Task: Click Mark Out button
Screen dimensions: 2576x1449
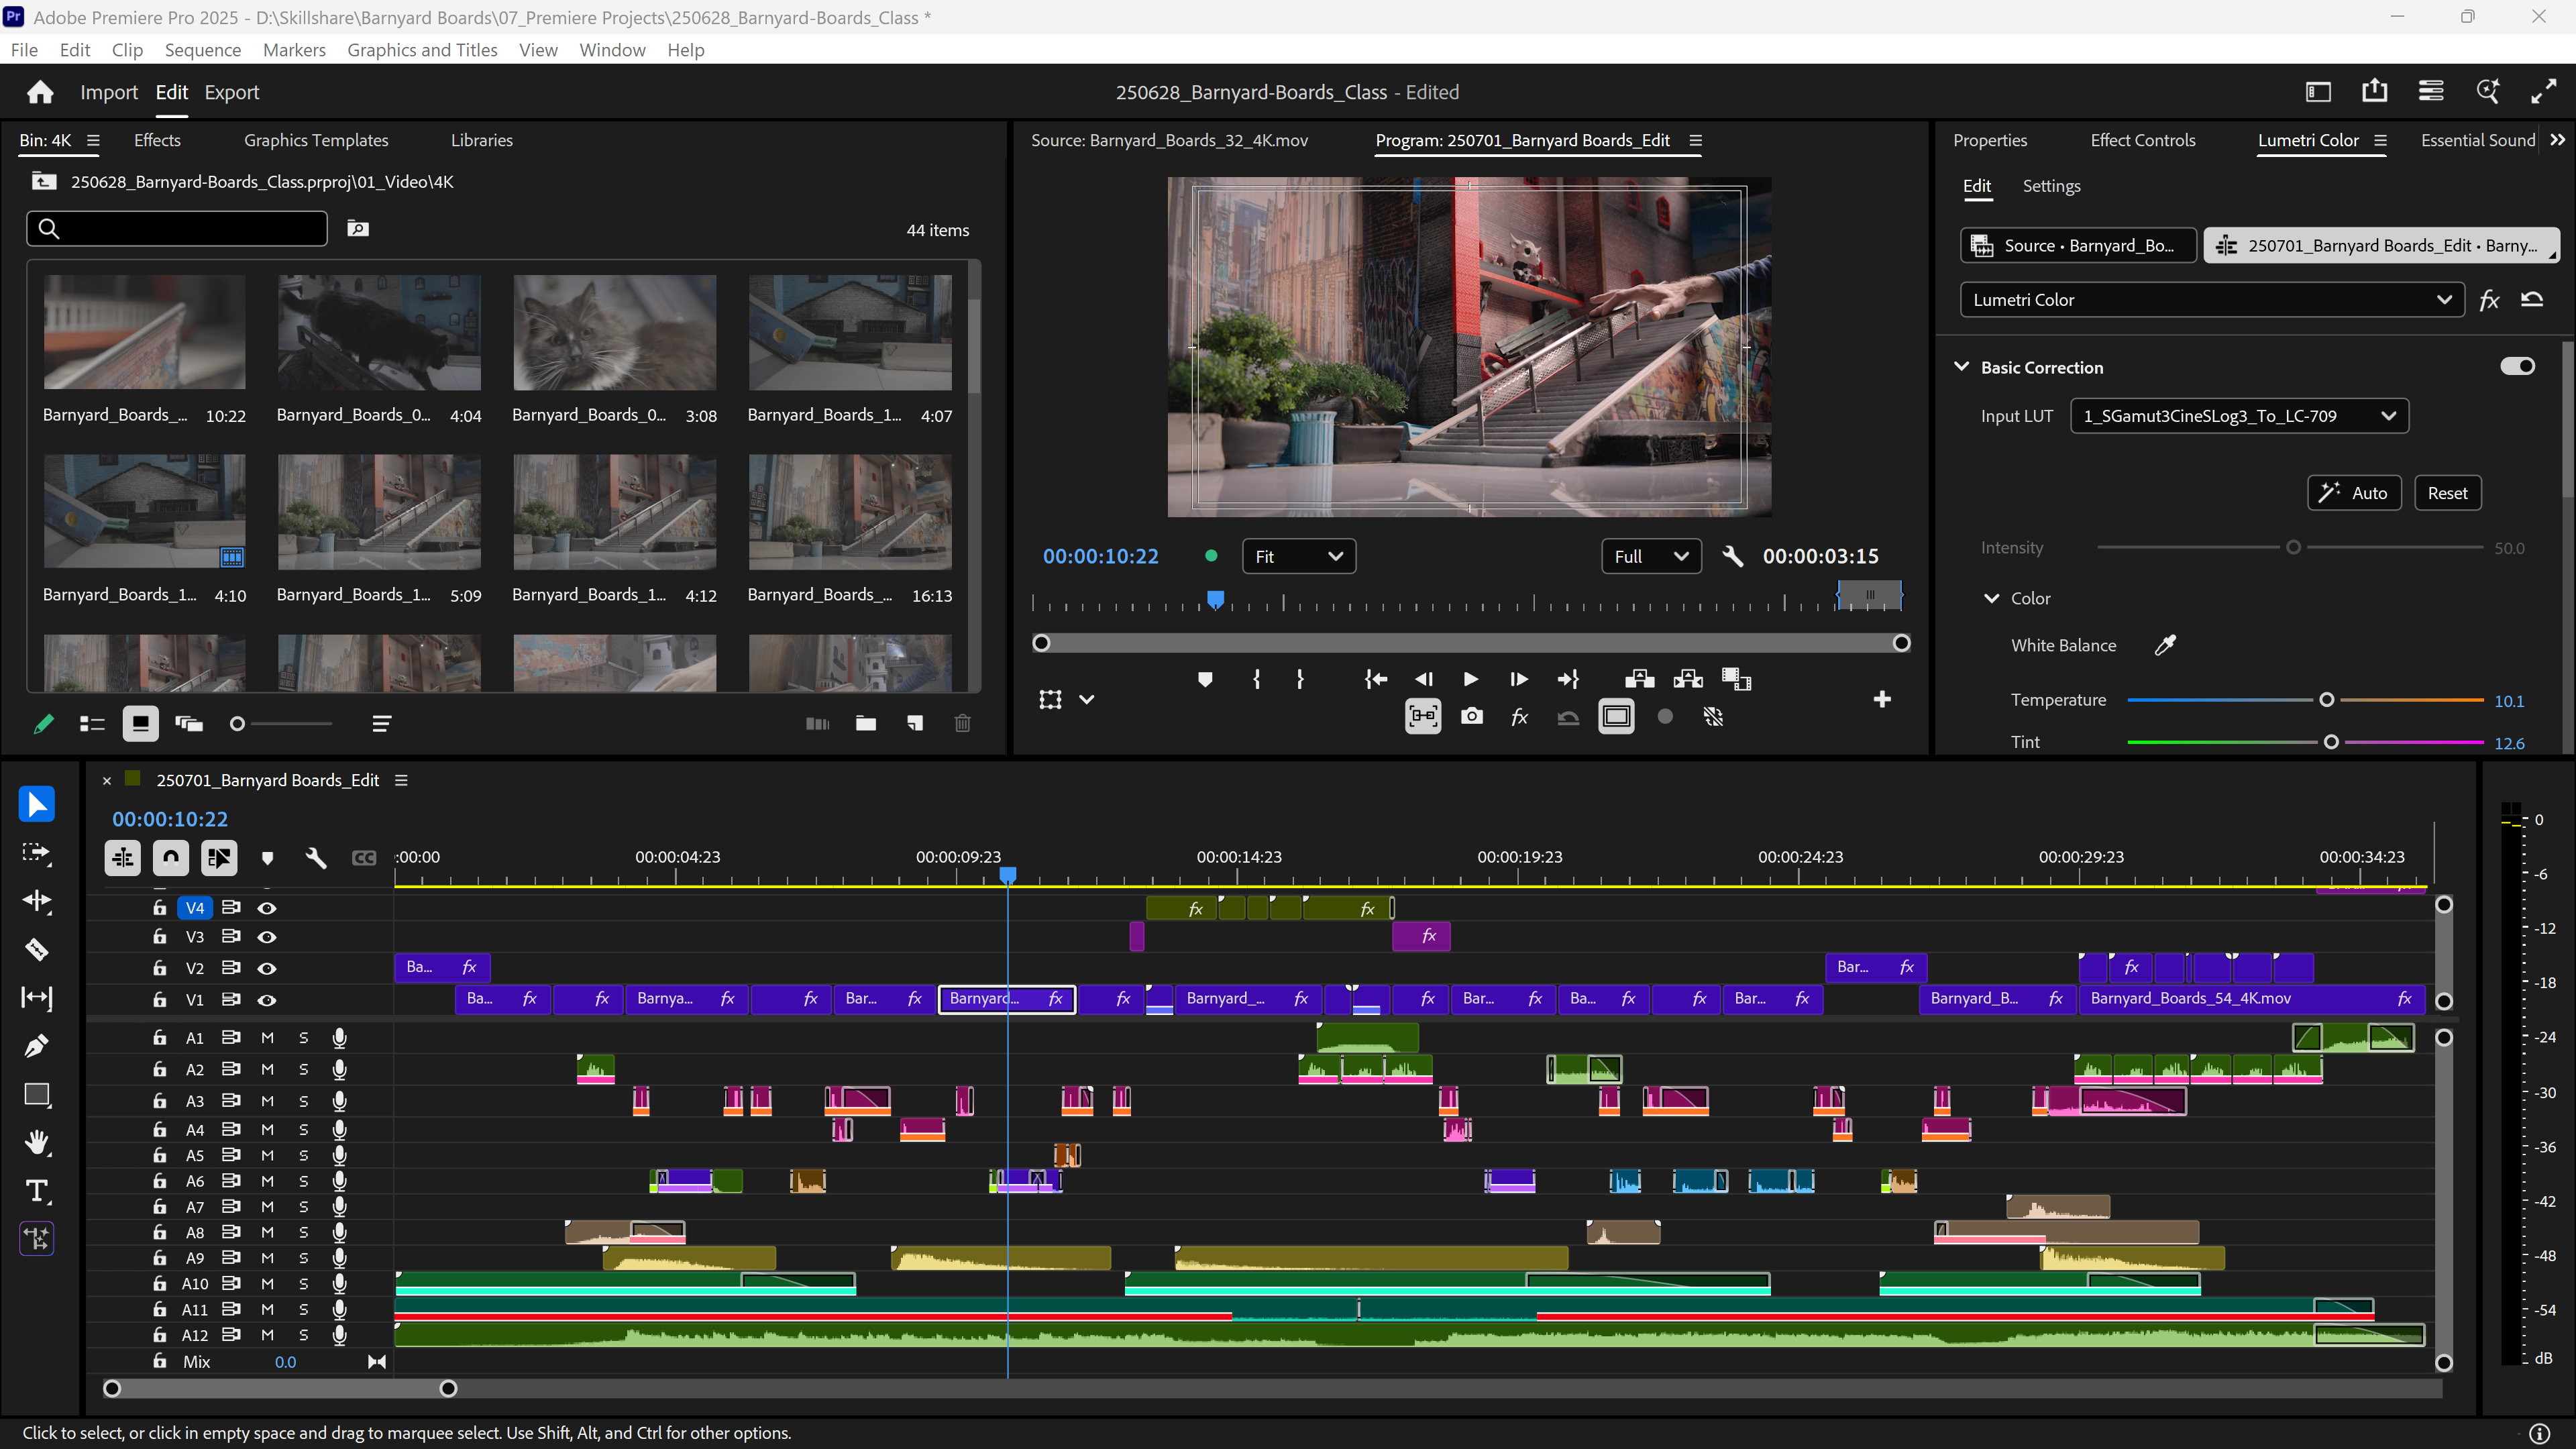Action: pos(1300,680)
